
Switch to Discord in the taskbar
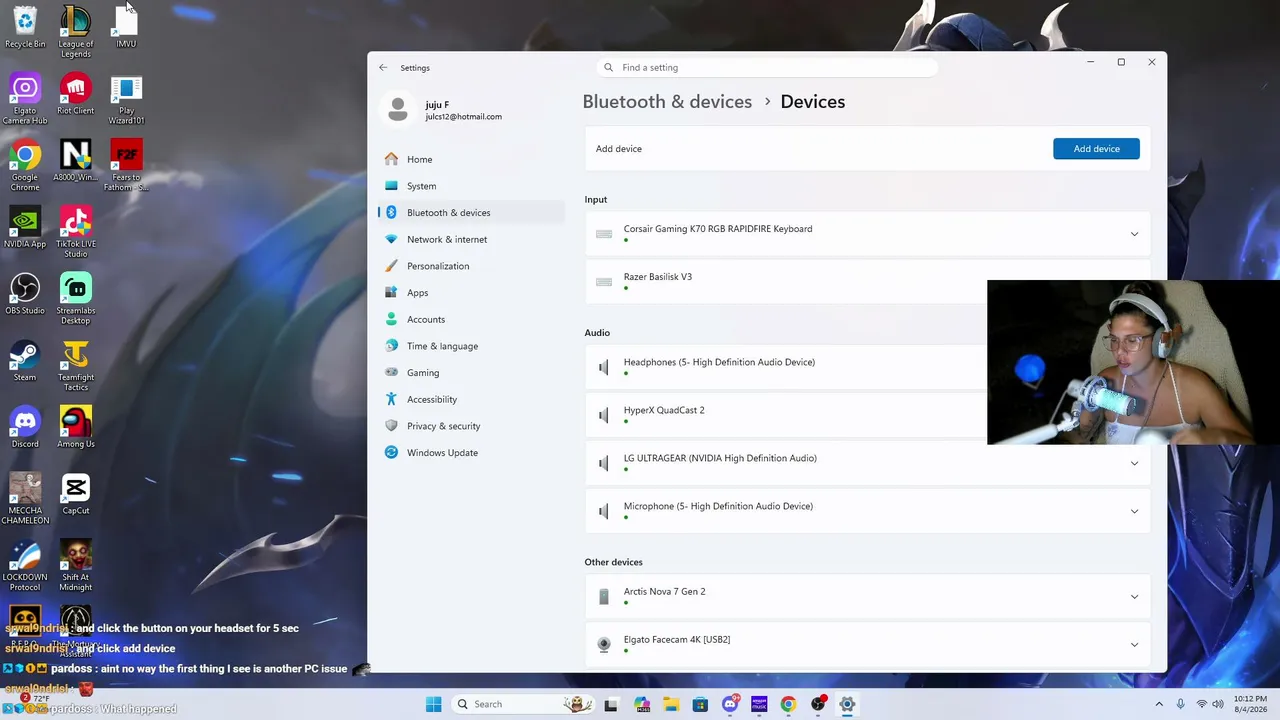tap(730, 704)
